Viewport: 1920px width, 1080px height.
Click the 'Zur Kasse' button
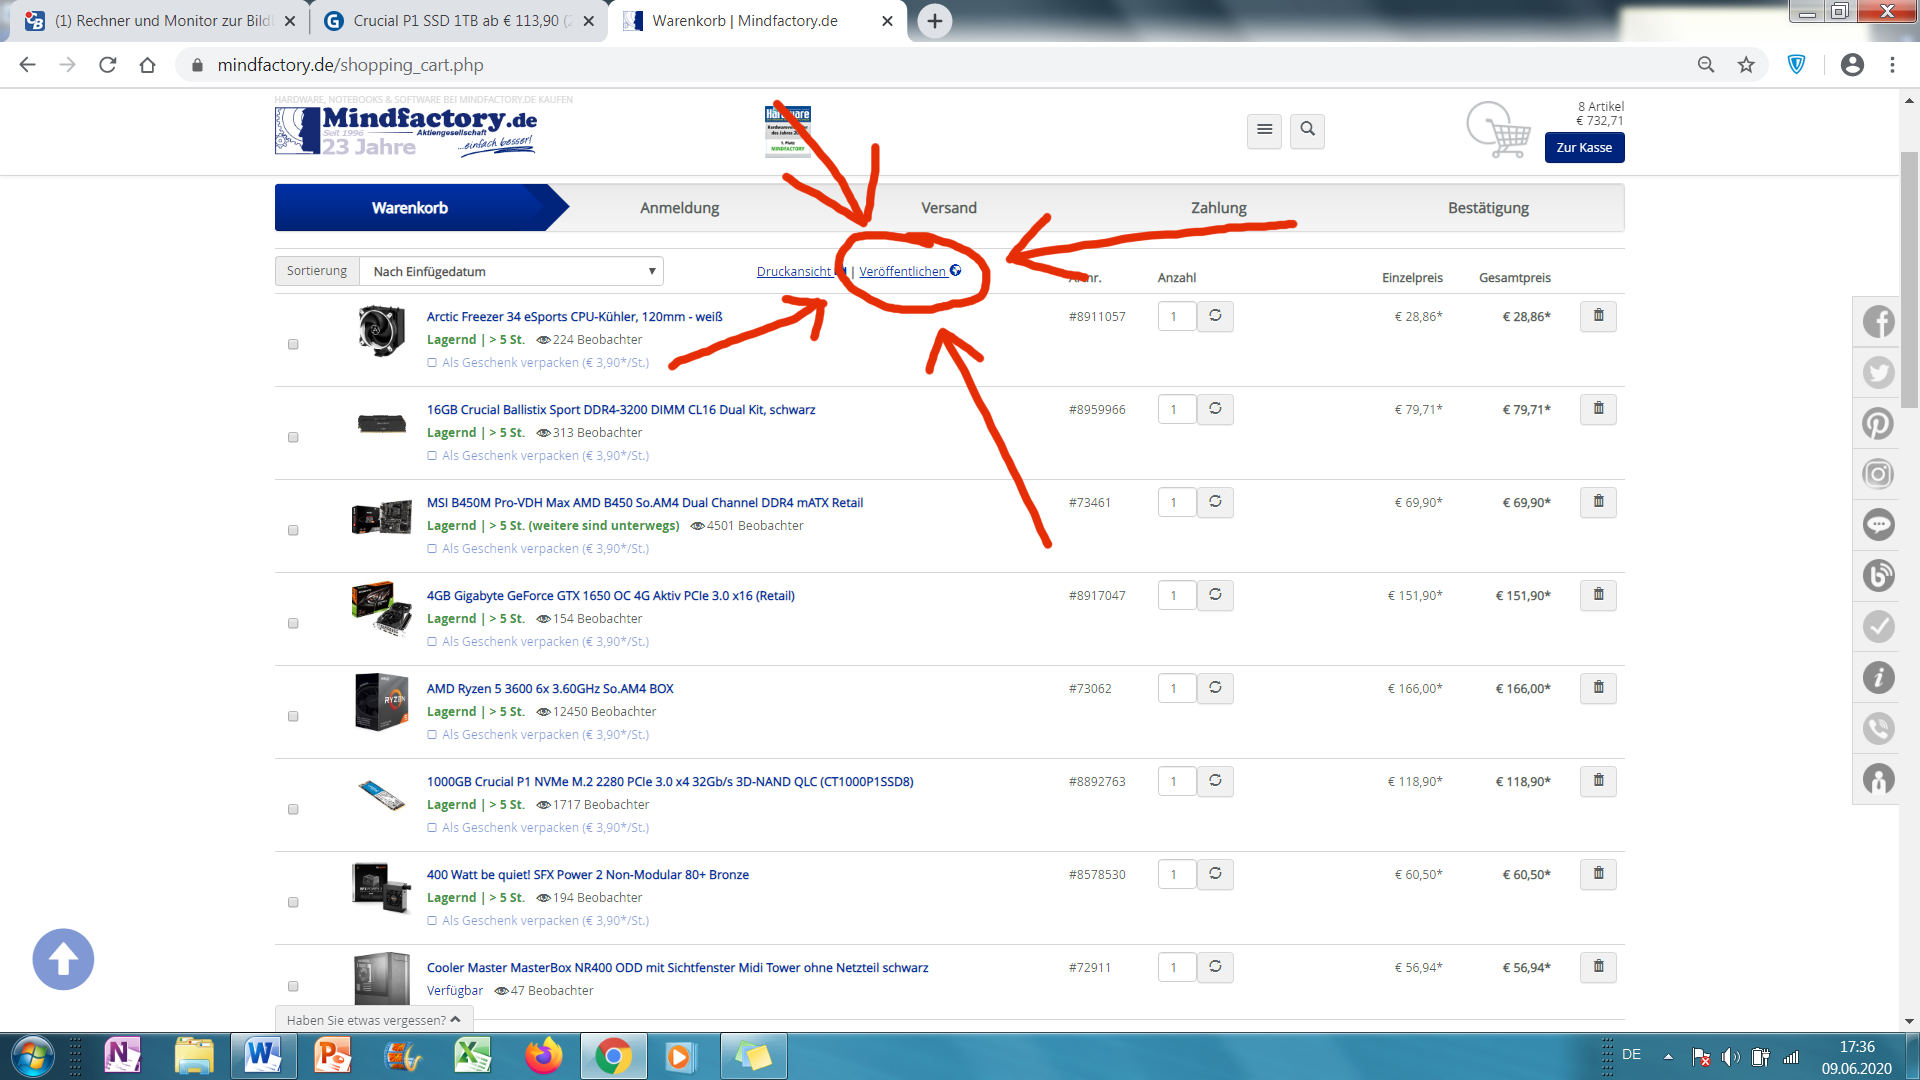[x=1584, y=148]
